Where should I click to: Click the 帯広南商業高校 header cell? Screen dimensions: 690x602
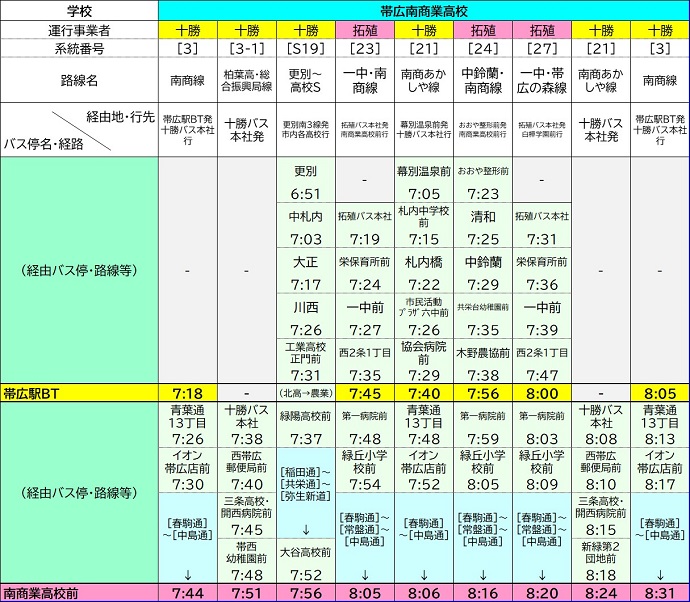(424, 11)
